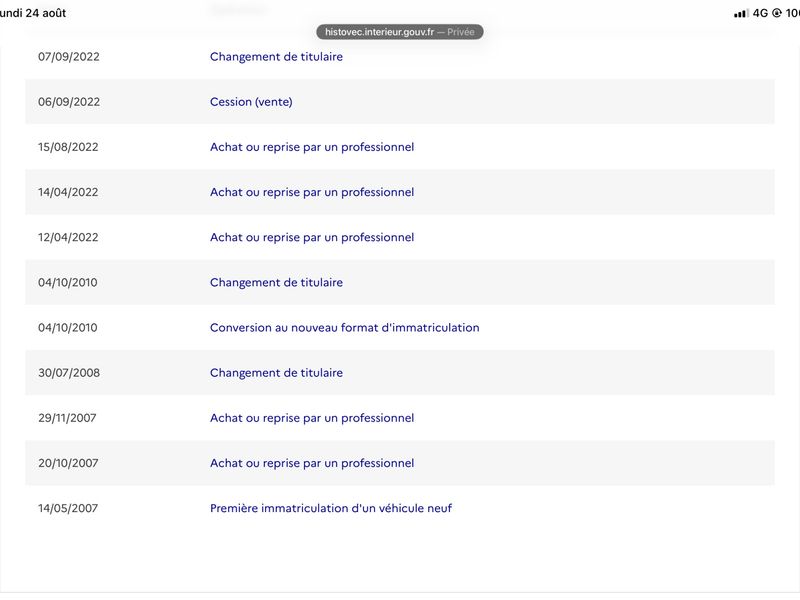The height and width of the screenshot is (600, 800).
Task: Tap the 4G network indicator
Action: 760,13
